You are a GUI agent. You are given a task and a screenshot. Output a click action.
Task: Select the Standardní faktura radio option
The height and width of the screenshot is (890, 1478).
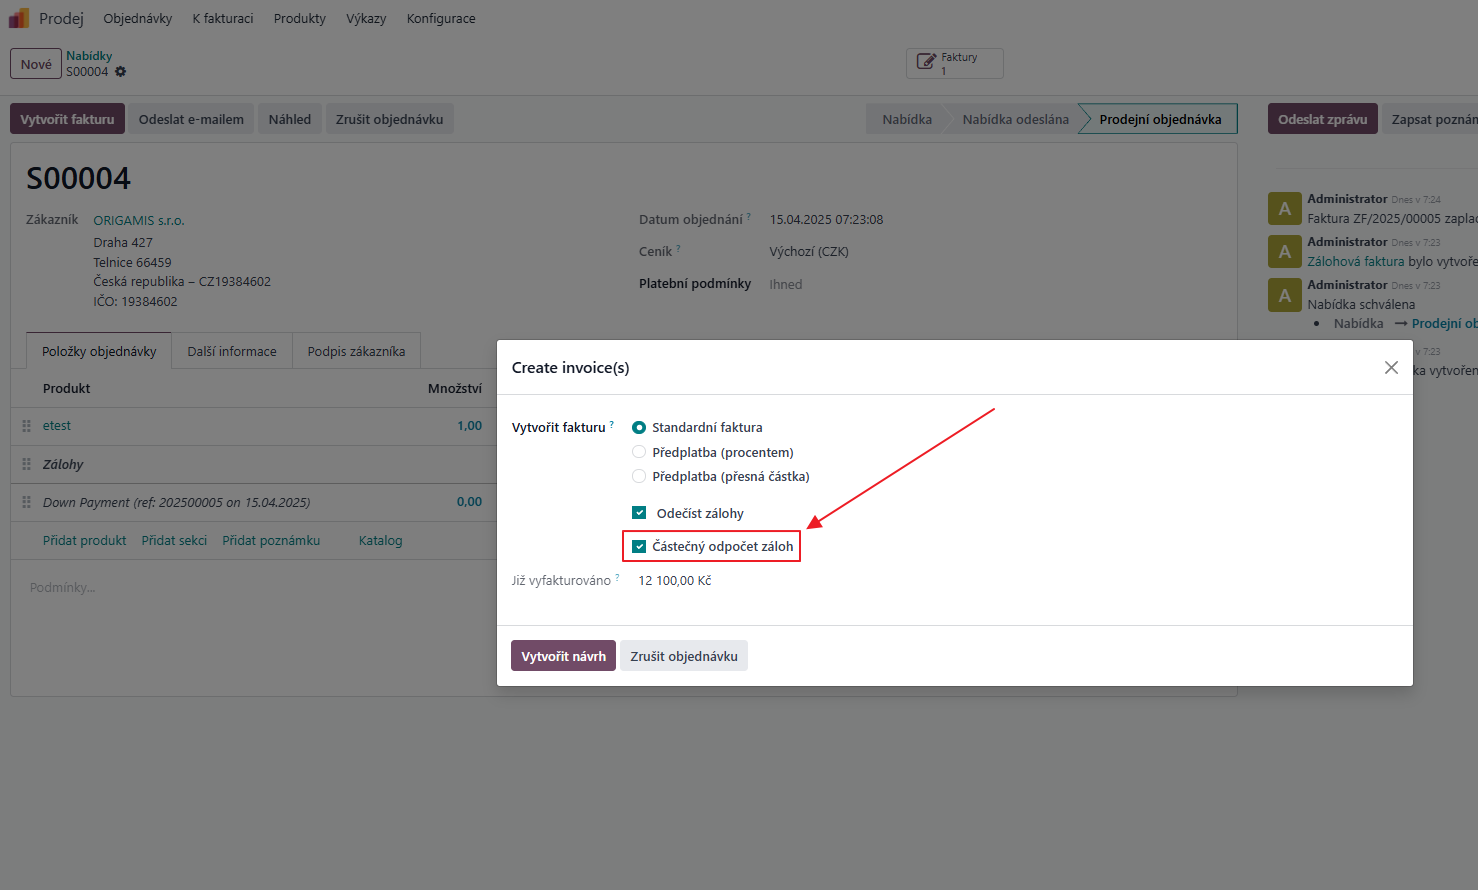[639, 428]
